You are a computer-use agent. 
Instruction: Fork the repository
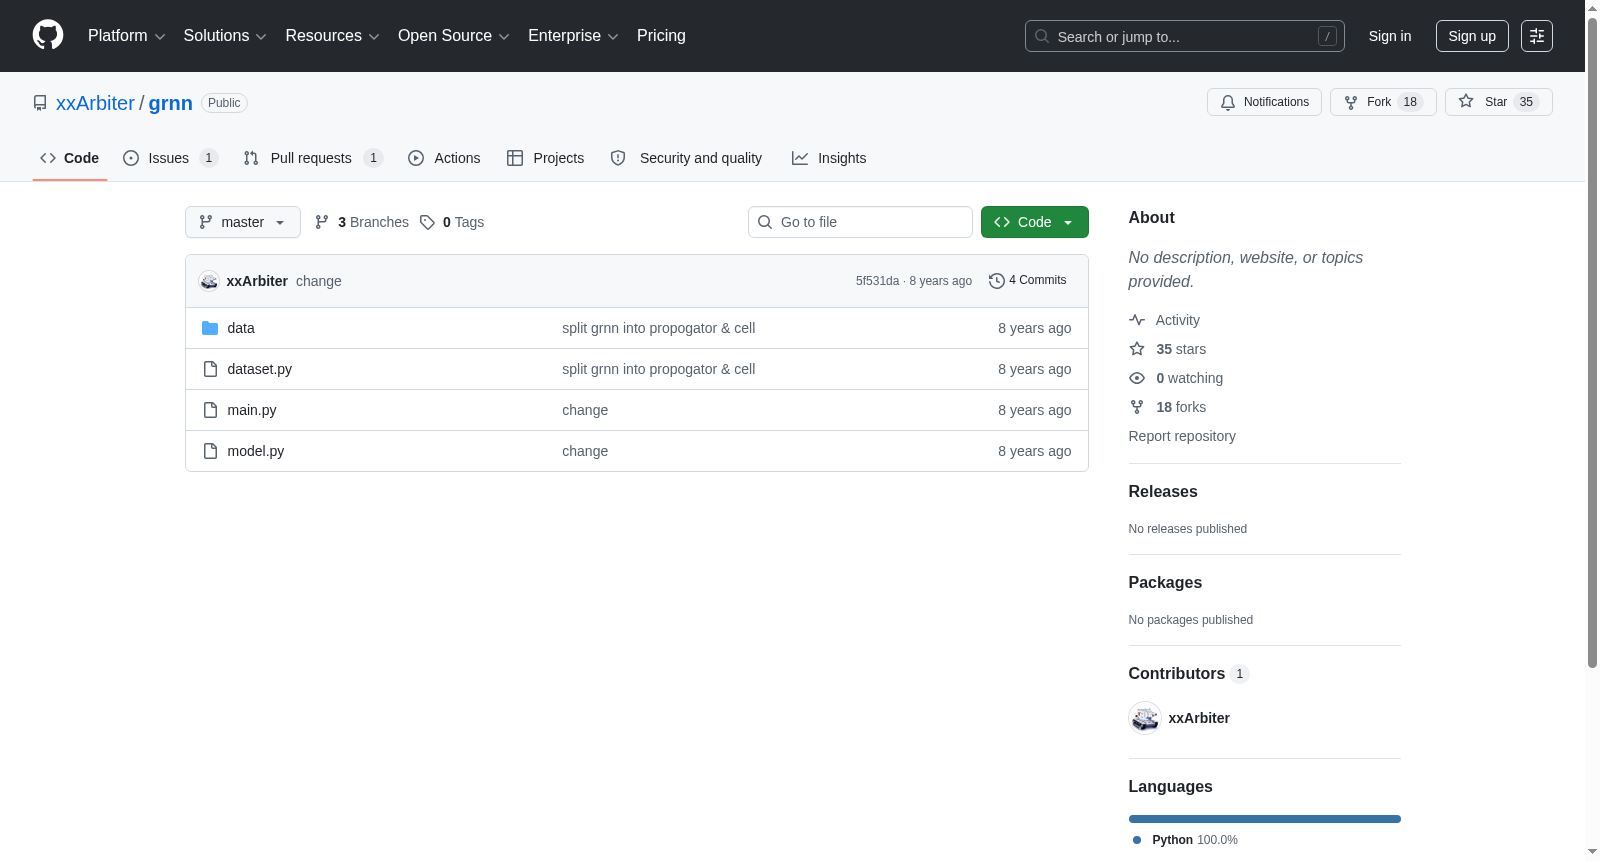pos(1383,102)
